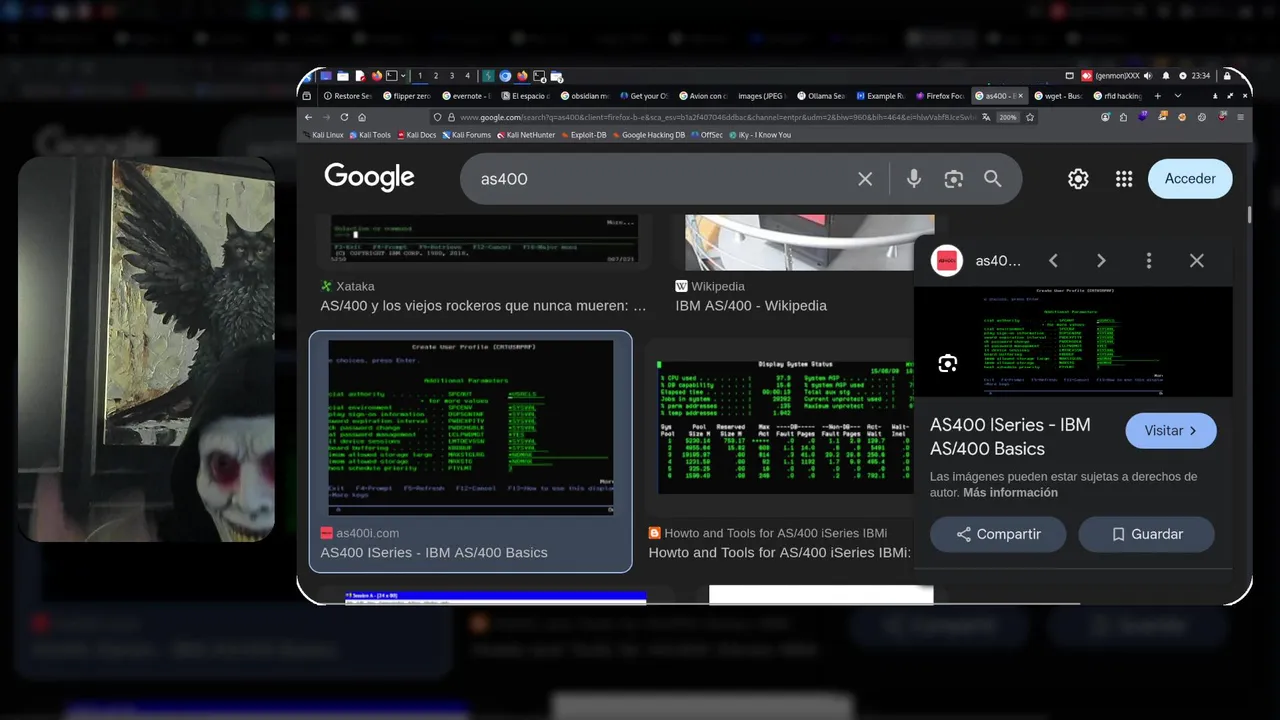Bookmark this page with star icon
The height and width of the screenshot is (720, 1280).
(x=1030, y=117)
